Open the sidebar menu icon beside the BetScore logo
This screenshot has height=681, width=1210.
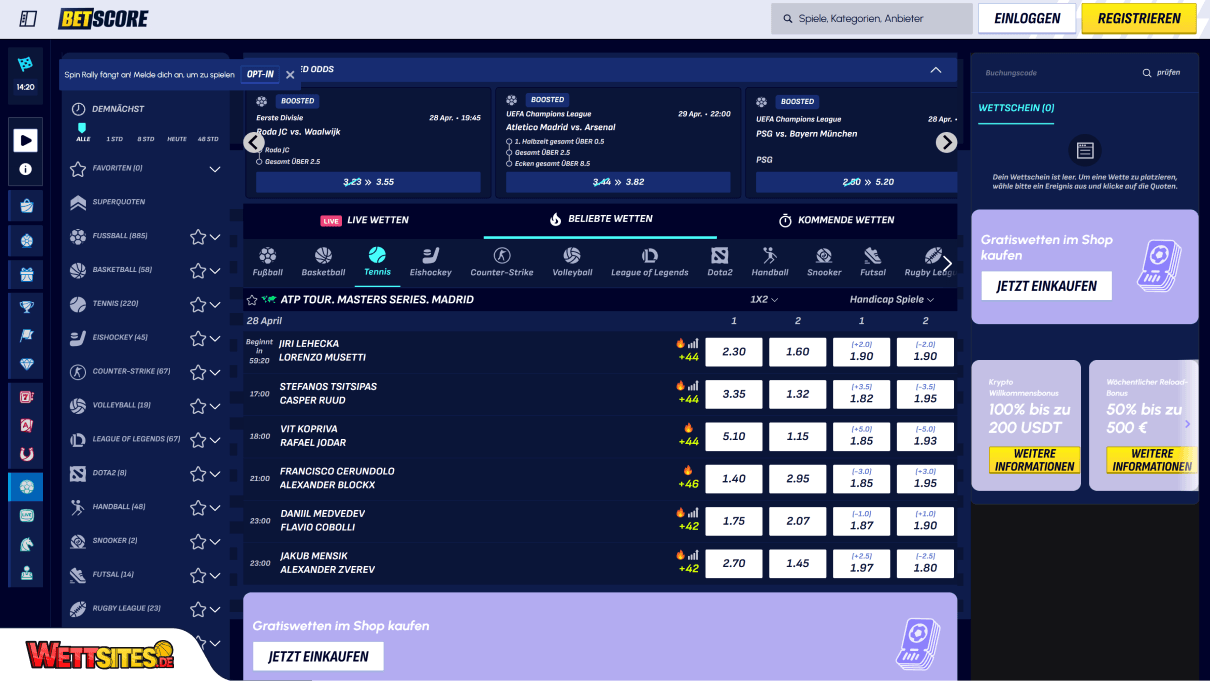[x=28, y=19]
